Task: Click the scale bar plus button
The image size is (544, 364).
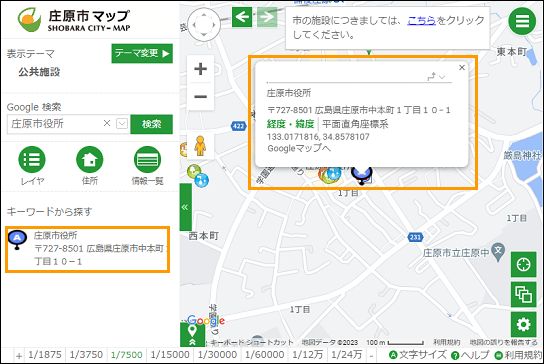Action: [x=19, y=356]
